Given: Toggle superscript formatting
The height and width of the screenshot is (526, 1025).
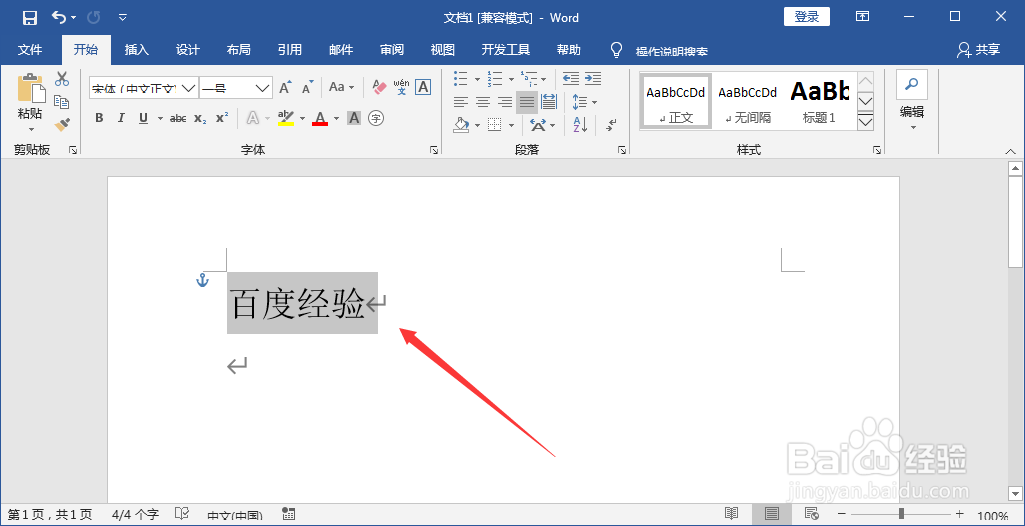Looking at the screenshot, I should coord(222,118).
